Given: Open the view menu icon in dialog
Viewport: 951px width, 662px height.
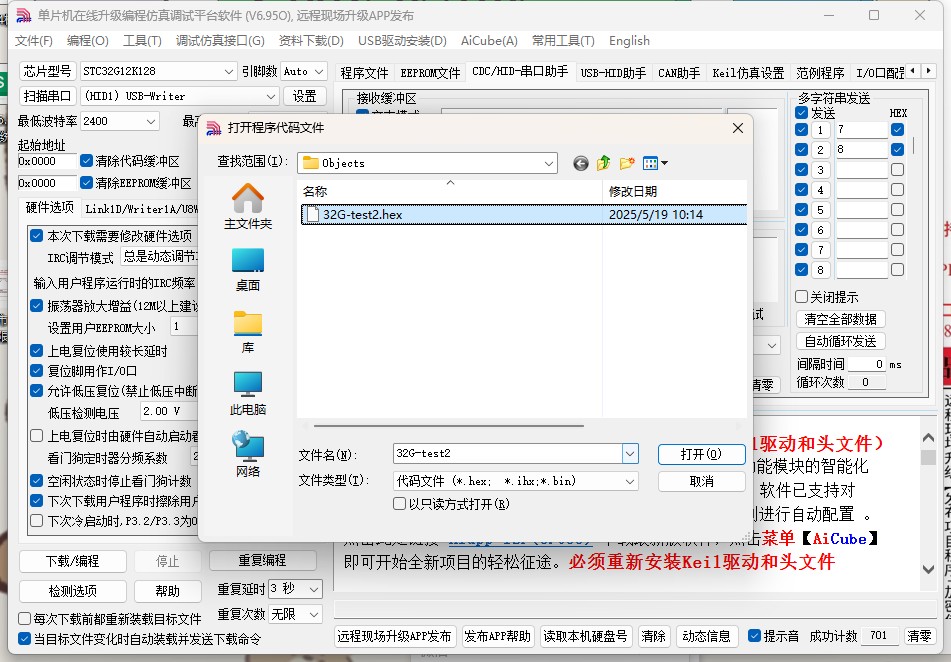Looking at the screenshot, I should click(x=655, y=163).
